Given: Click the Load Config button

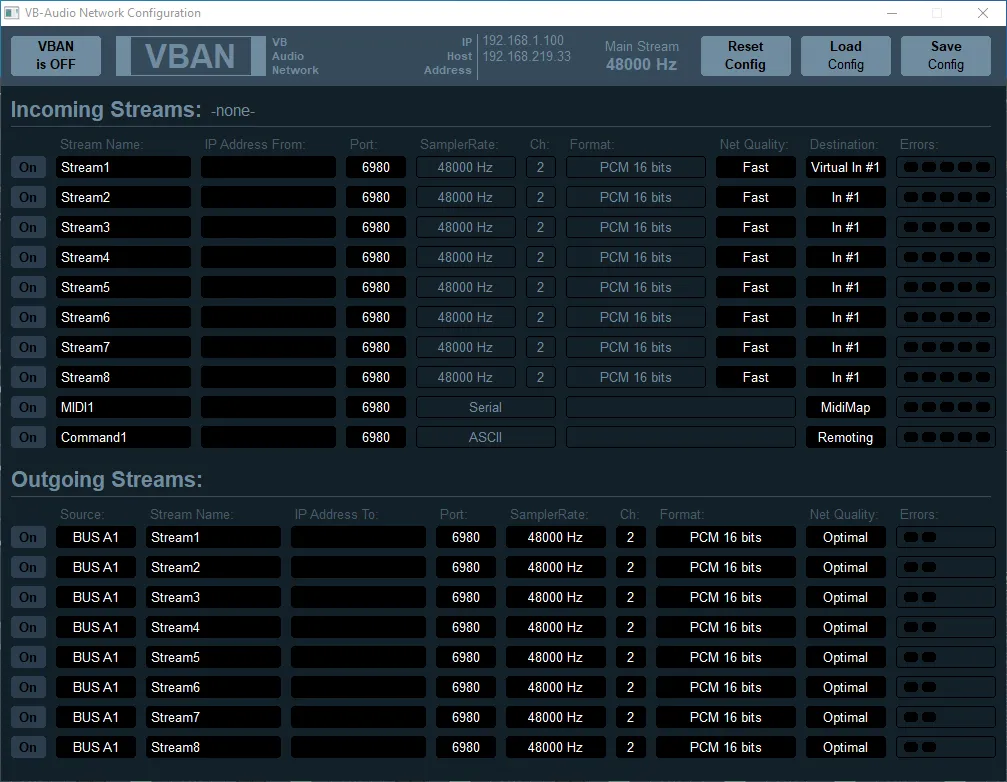Looking at the screenshot, I should coord(845,56).
